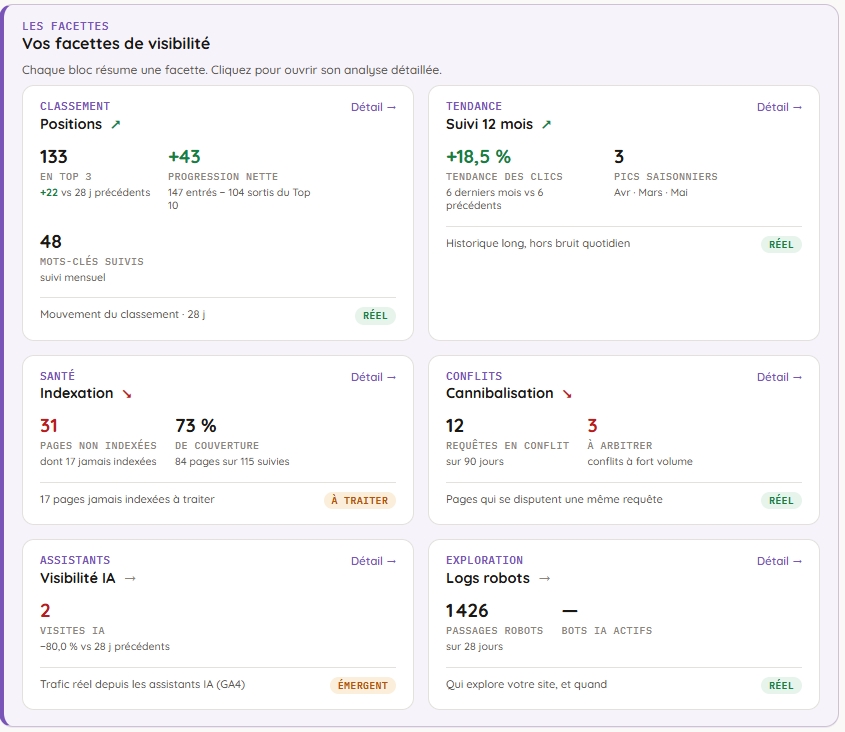The image size is (845, 732).
Task: Click '17 pages jamais indexées à traiter' footer
Action: pos(127,500)
